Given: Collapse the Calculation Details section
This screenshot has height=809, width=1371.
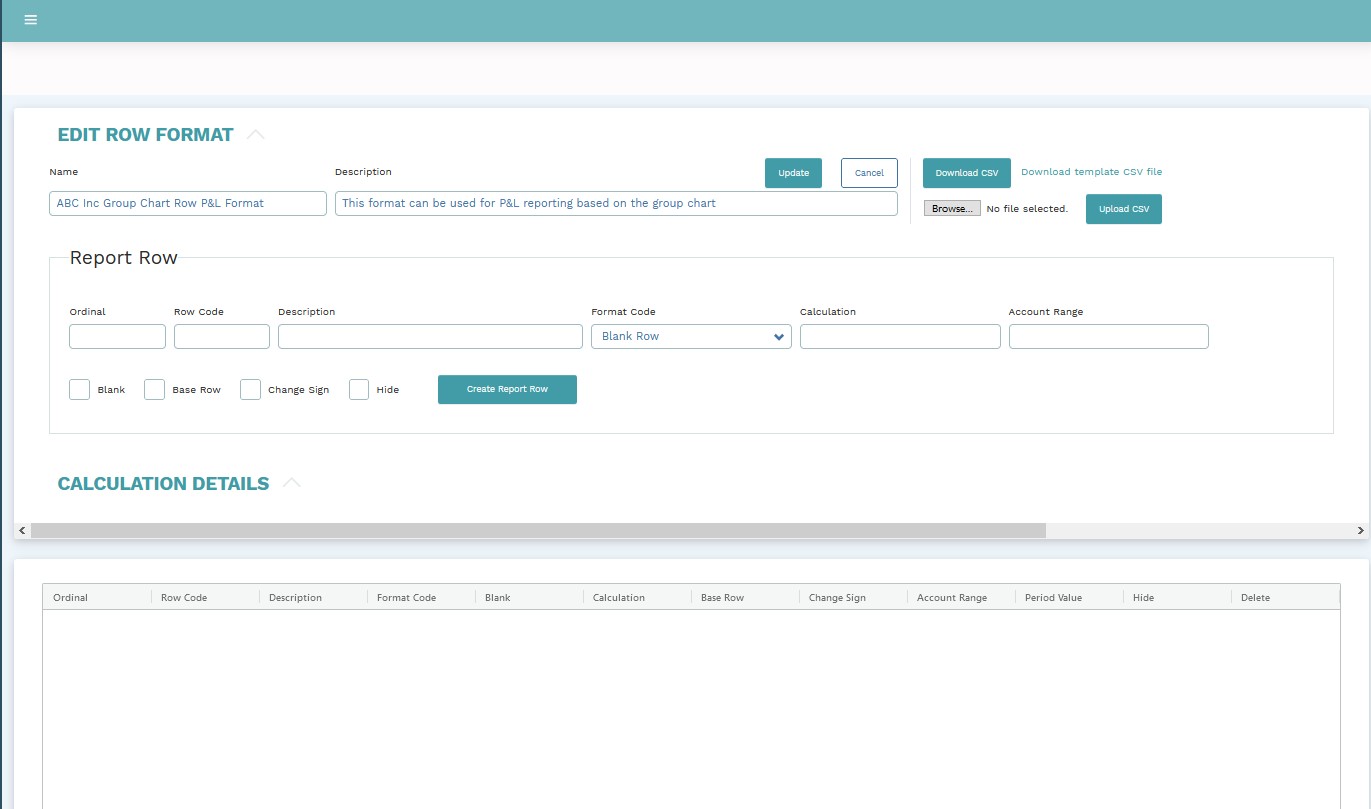Looking at the screenshot, I should point(291,484).
